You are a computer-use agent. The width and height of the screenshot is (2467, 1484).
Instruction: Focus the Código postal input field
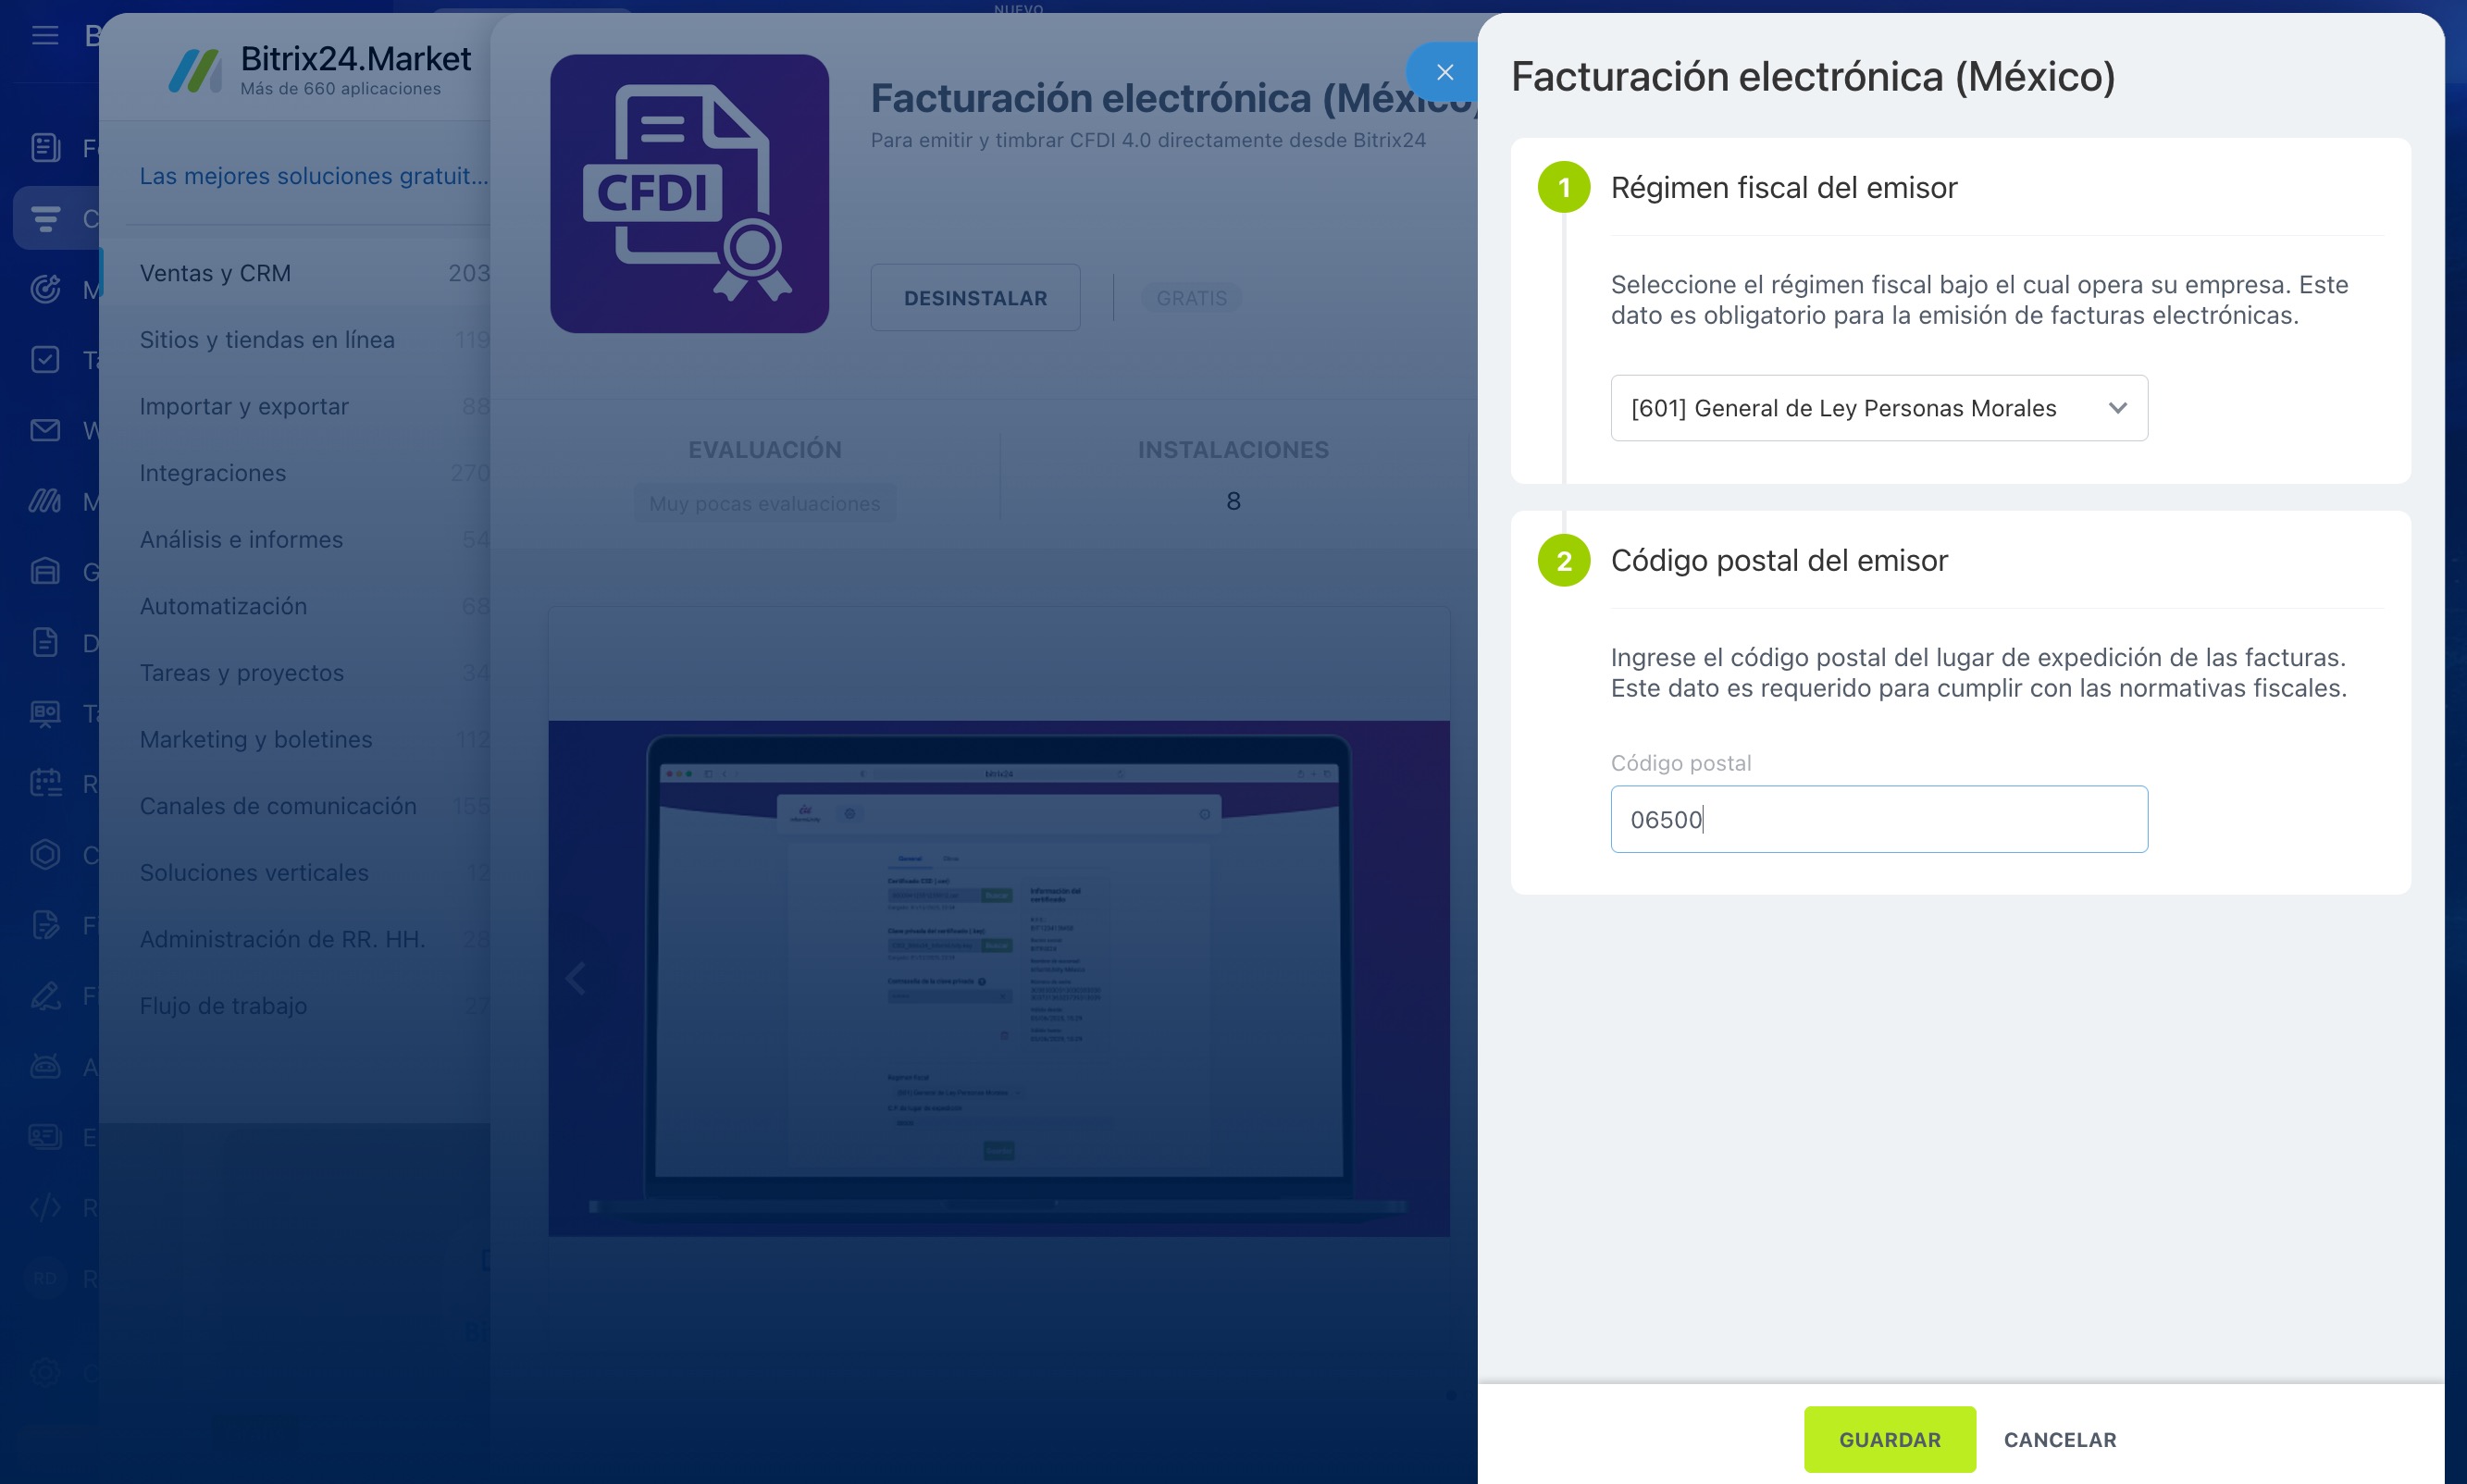1878,819
